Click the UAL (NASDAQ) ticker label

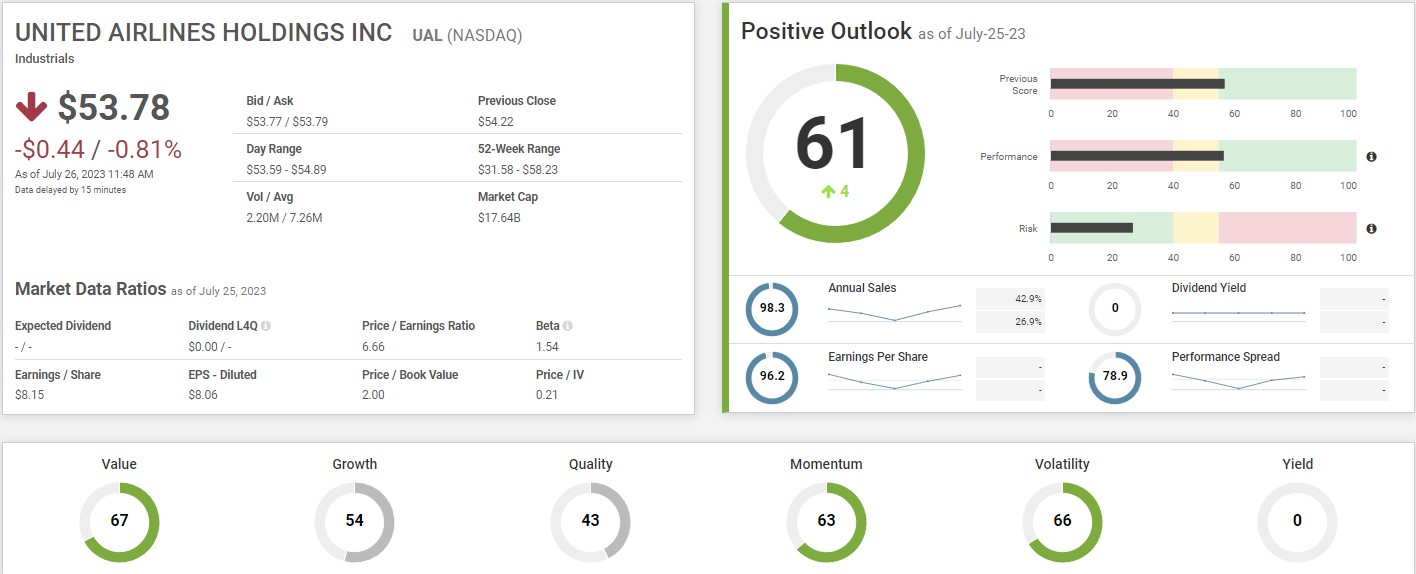pos(467,36)
